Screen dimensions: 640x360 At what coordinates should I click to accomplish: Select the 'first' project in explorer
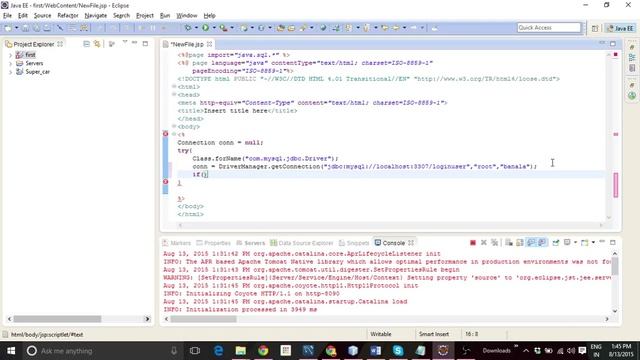click(30, 55)
